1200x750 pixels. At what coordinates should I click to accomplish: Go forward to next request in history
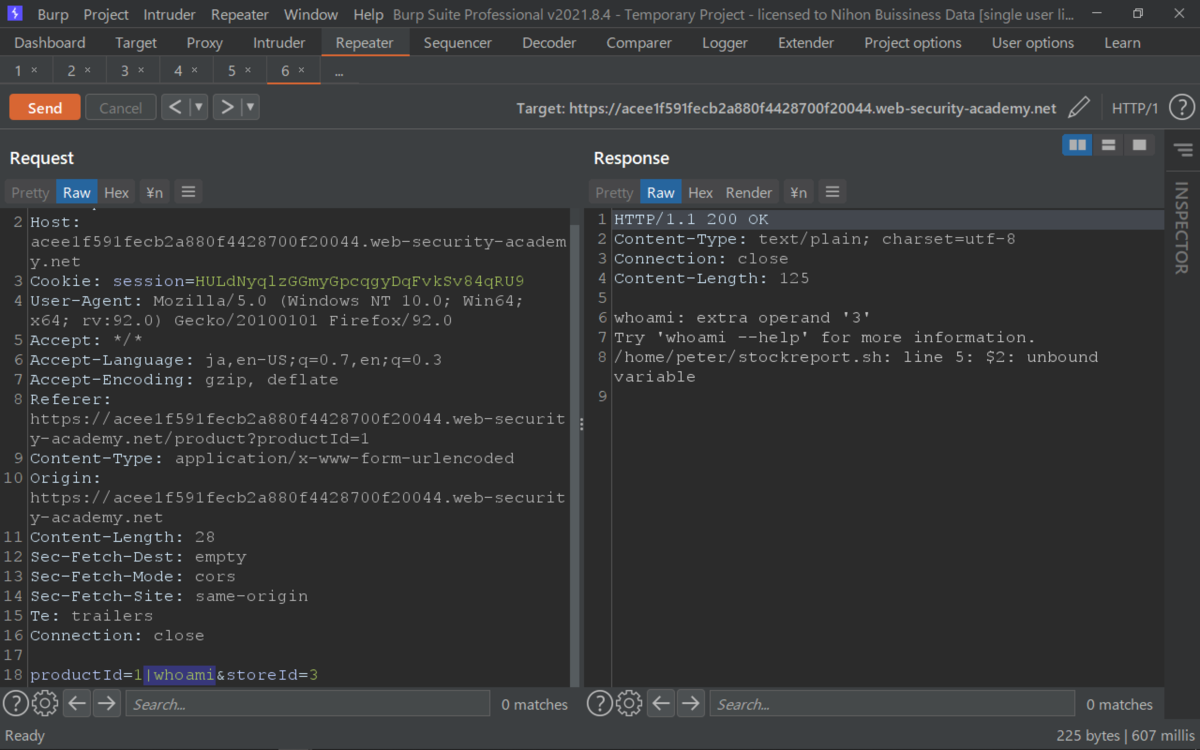point(227,107)
